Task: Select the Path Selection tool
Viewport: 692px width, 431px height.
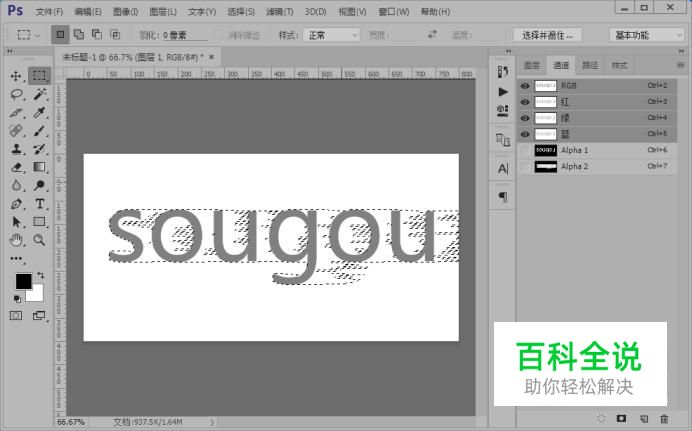Action: (x=16, y=222)
